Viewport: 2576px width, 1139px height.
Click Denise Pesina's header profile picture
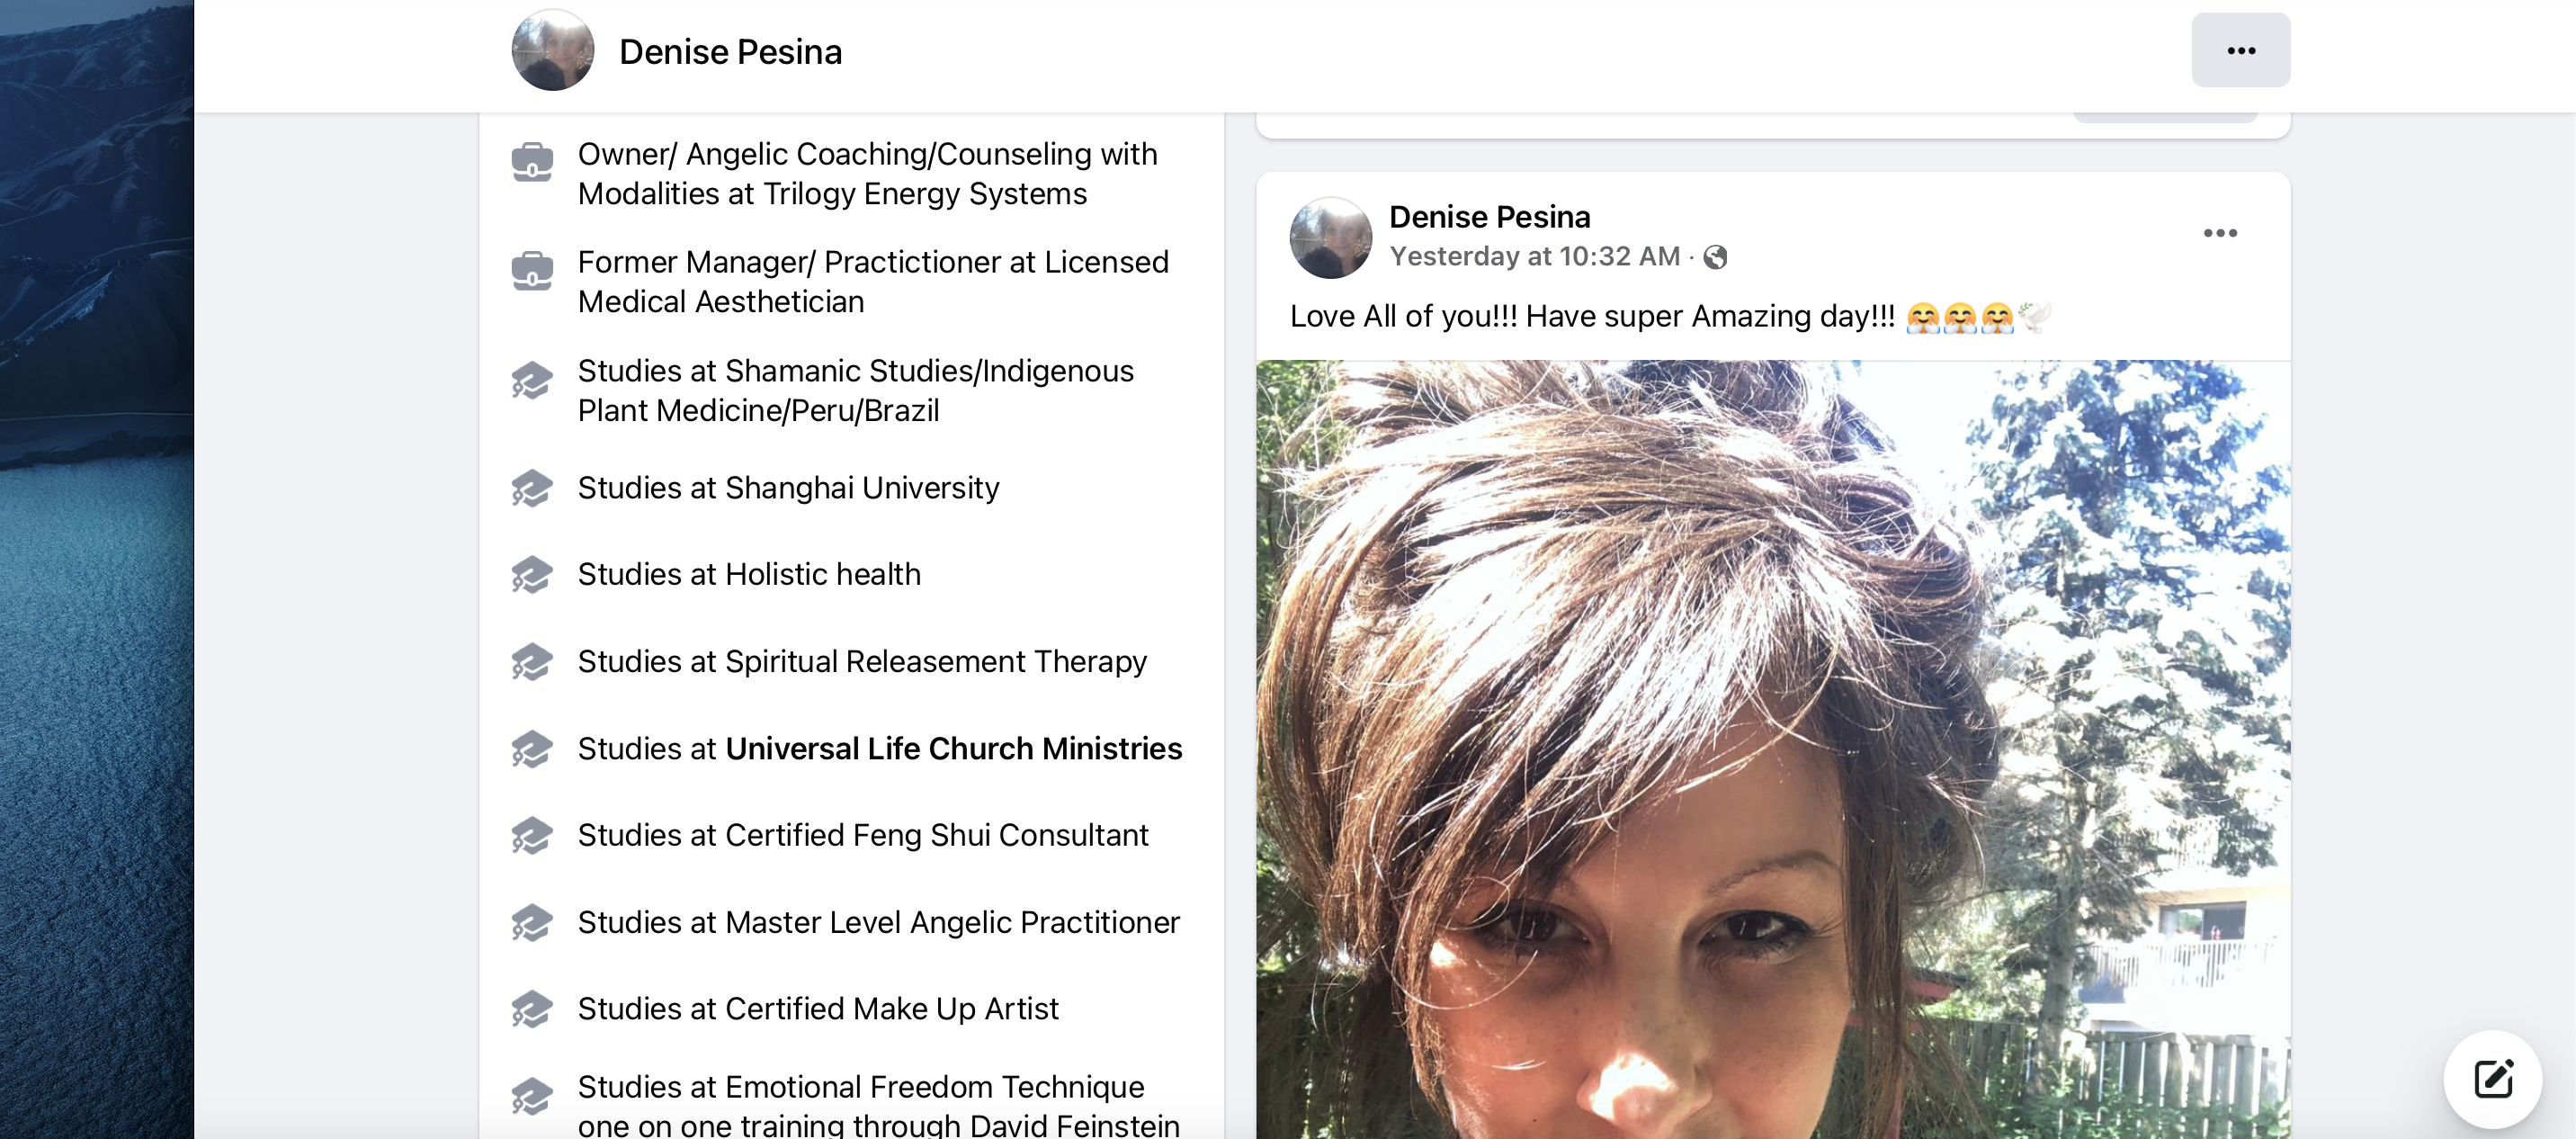[553, 50]
